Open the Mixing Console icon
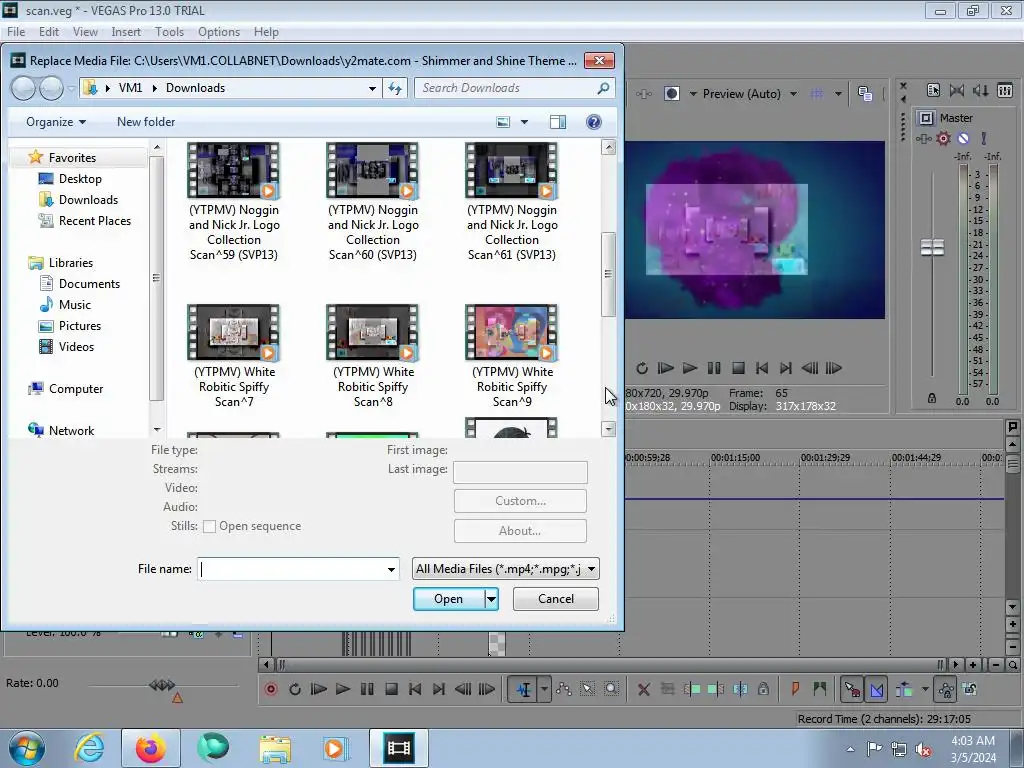 [x=1005, y=91]
